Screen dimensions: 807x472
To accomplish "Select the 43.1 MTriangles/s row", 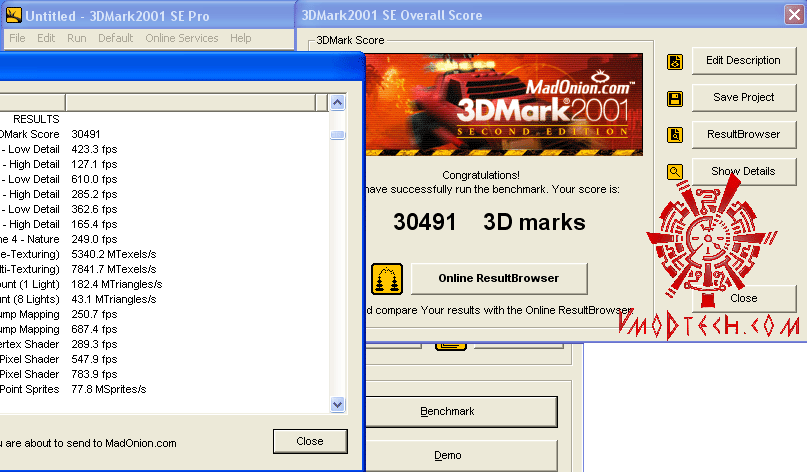I will (x=165, y=299).
